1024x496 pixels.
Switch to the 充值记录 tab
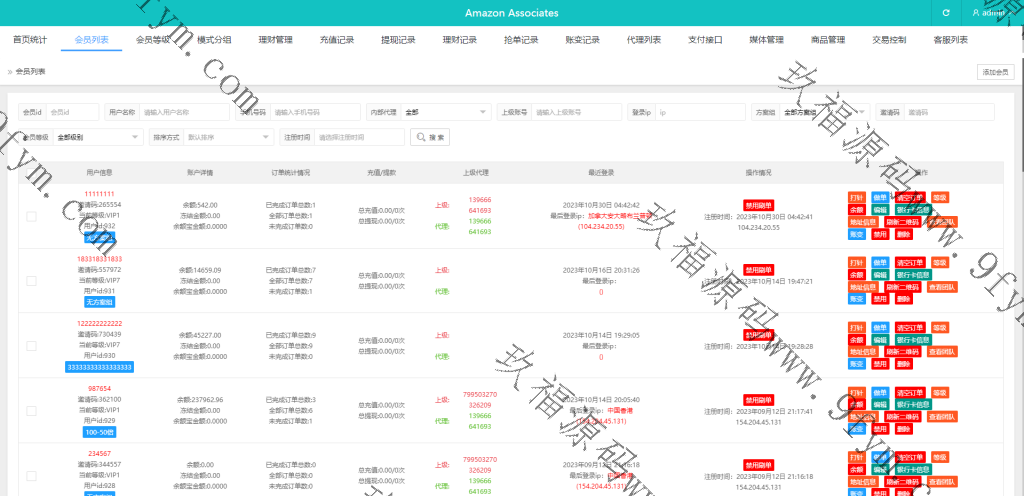[x=337, y=40]
